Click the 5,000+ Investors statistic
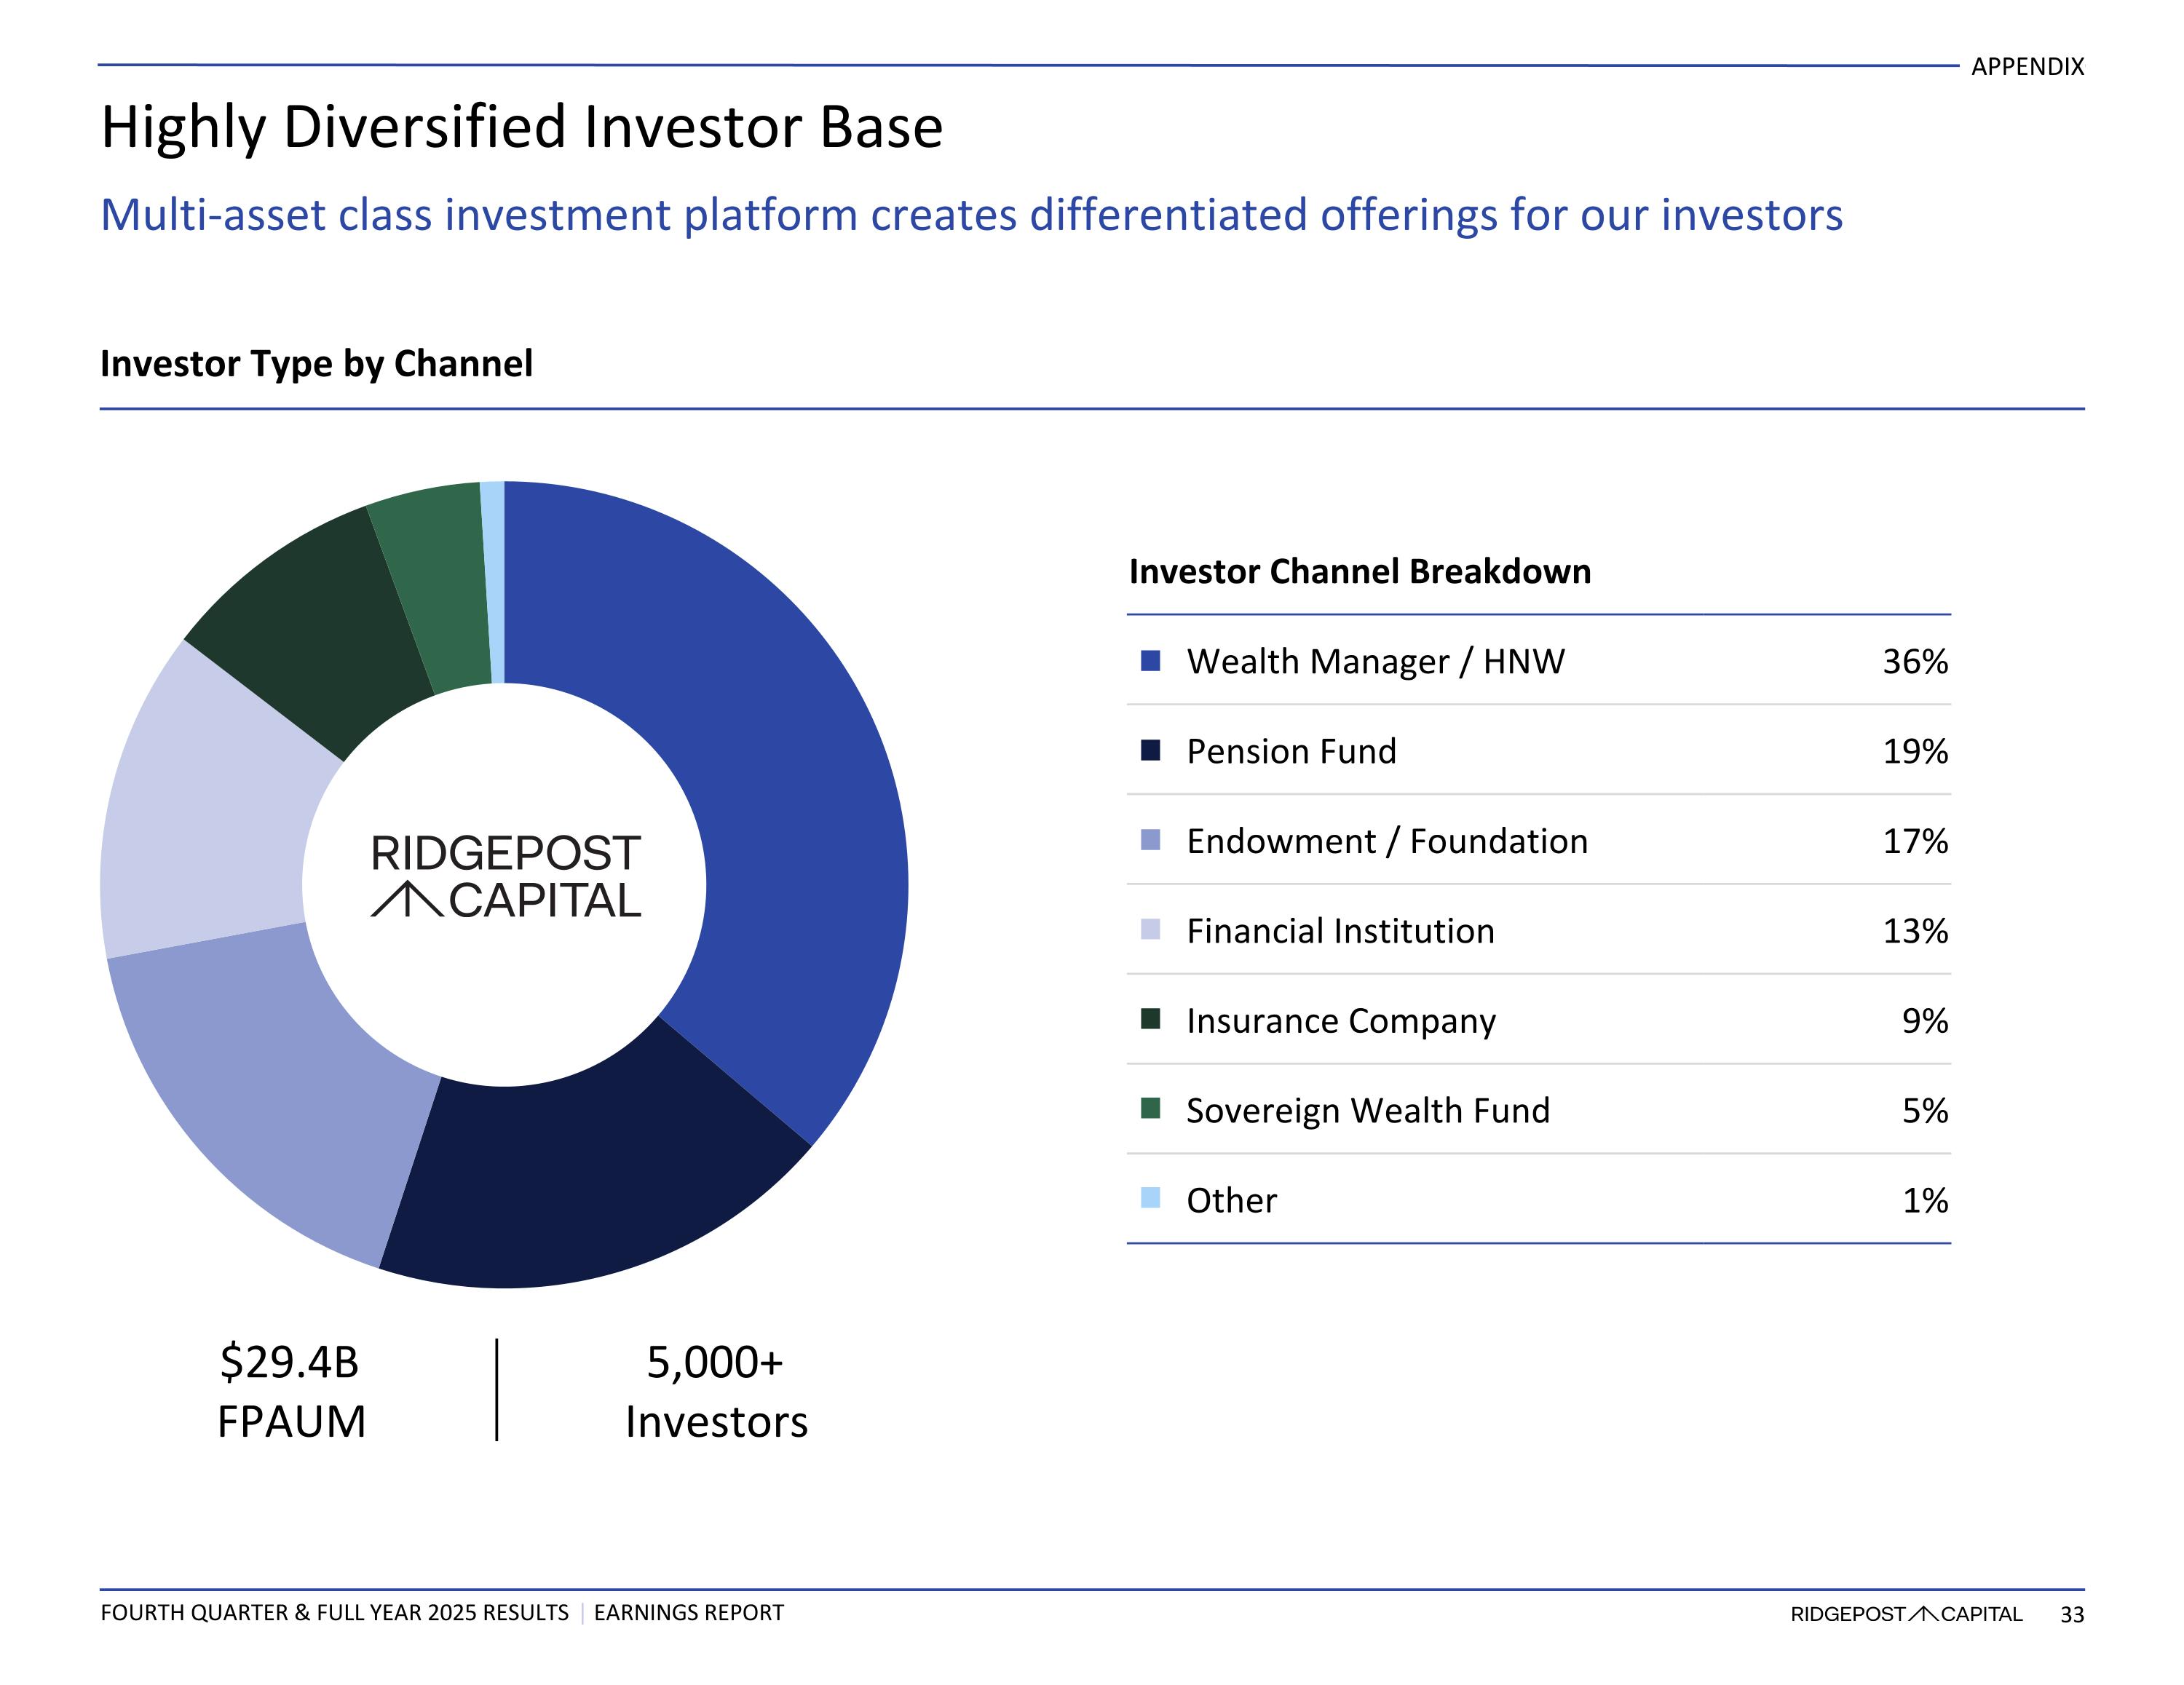This screenshot has width=2184, height=1685. (716, 1391)
